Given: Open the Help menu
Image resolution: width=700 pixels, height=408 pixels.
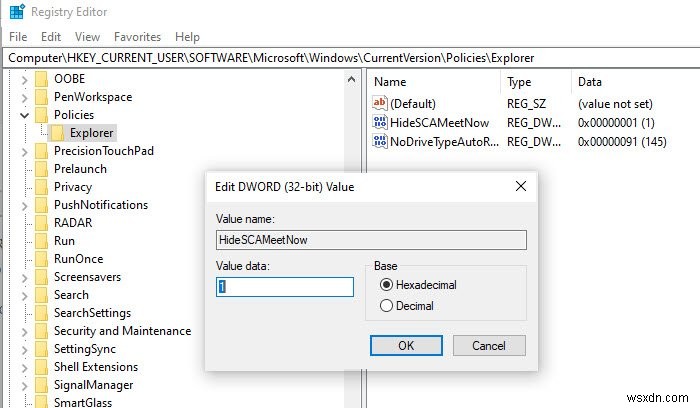Looking at the screenshot, I should tap(187, 37).
